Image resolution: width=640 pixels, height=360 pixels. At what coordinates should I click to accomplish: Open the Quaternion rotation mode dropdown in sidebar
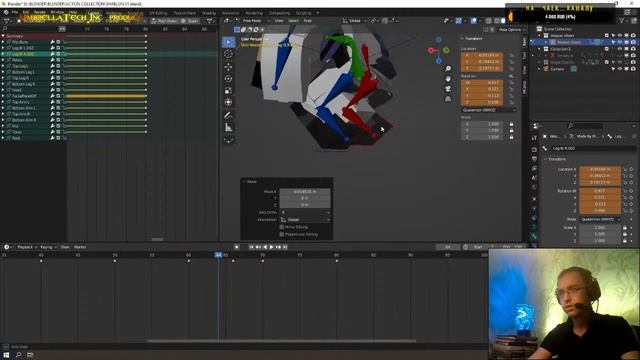coord(489,110)
